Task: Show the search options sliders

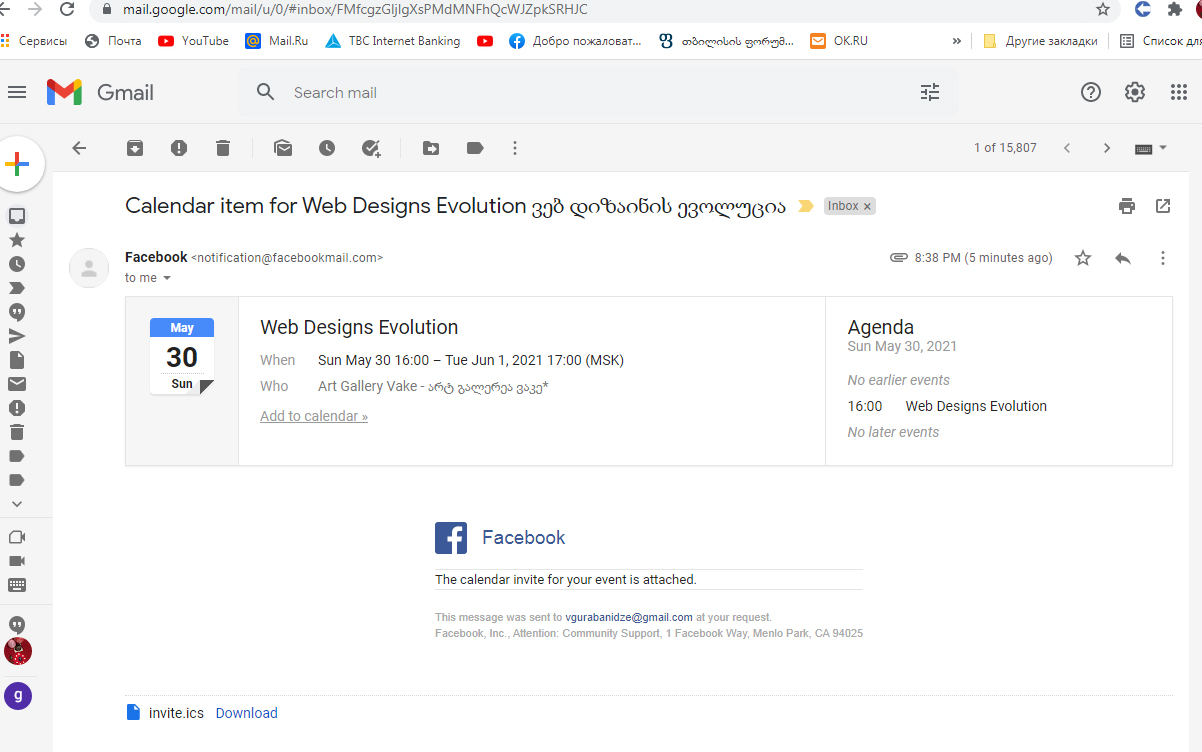Action: coord(930,92)
